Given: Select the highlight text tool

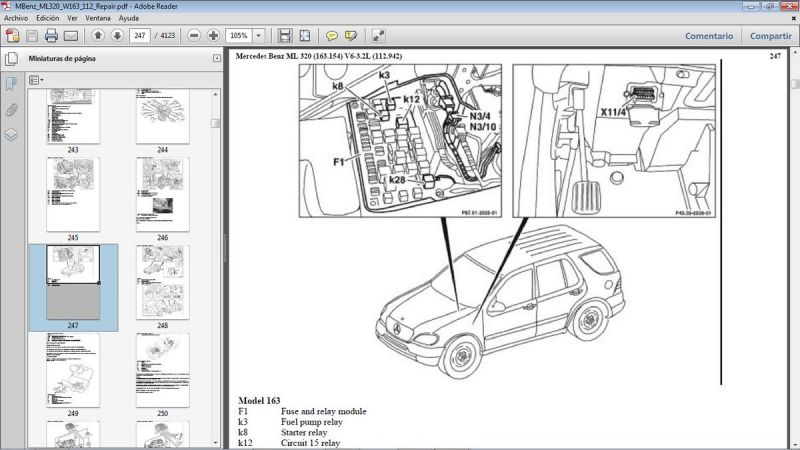Looking at the screenshot, I should tap(351, 35).
